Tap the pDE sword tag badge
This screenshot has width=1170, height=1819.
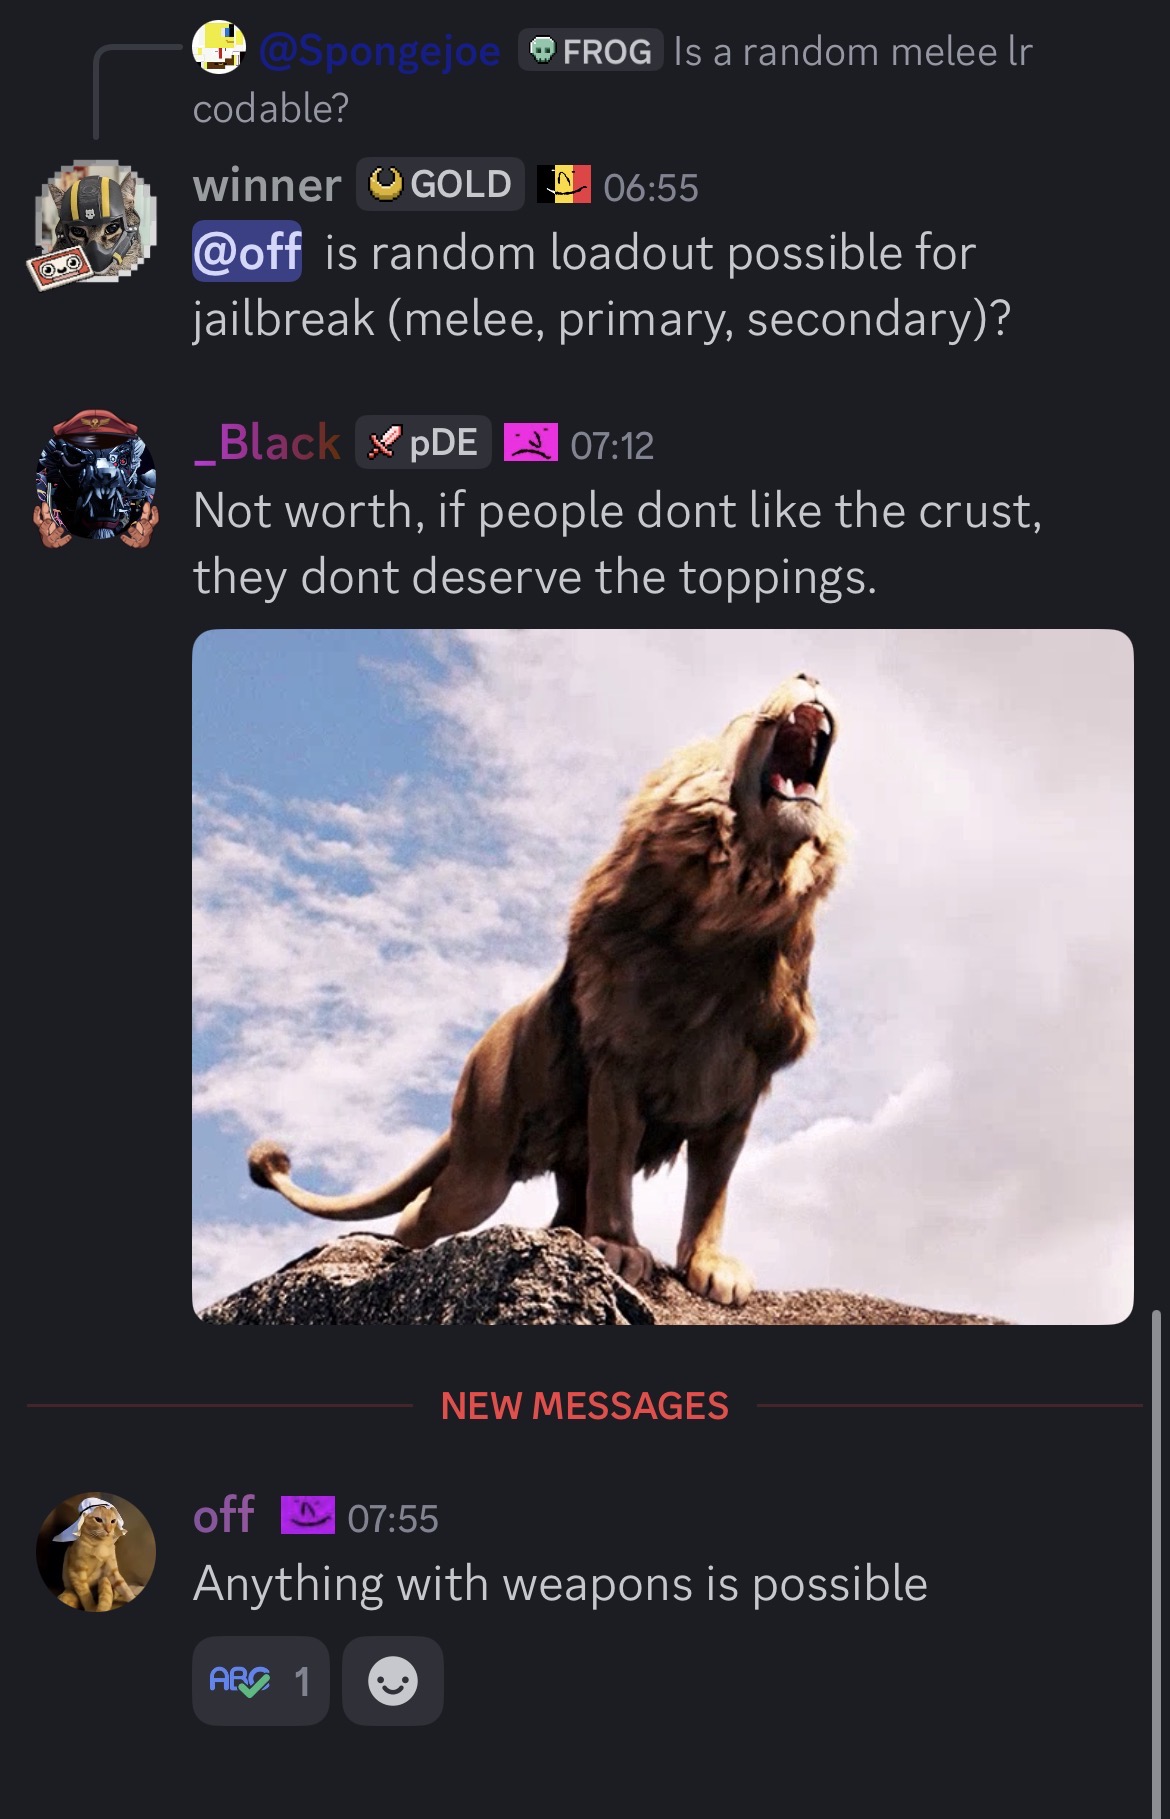423,442
